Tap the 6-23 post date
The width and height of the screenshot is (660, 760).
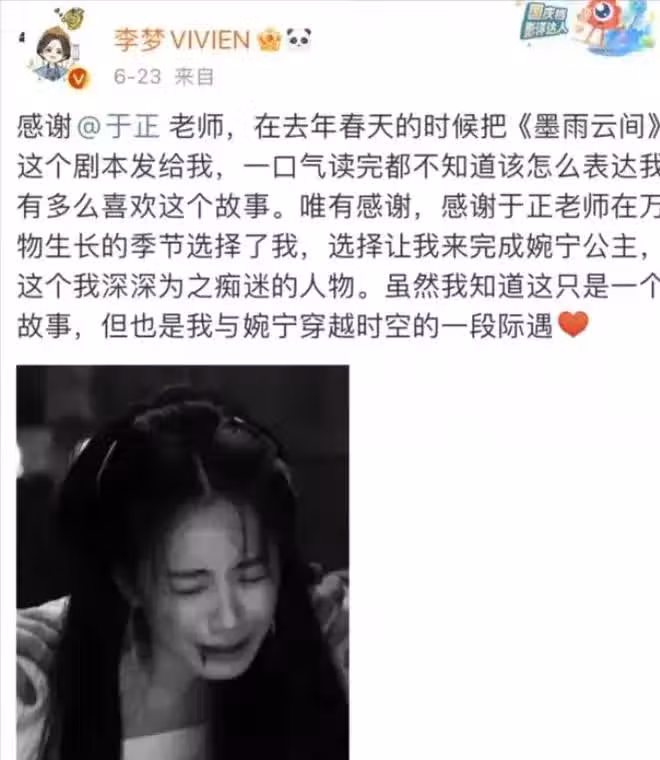tap(137, 77)
